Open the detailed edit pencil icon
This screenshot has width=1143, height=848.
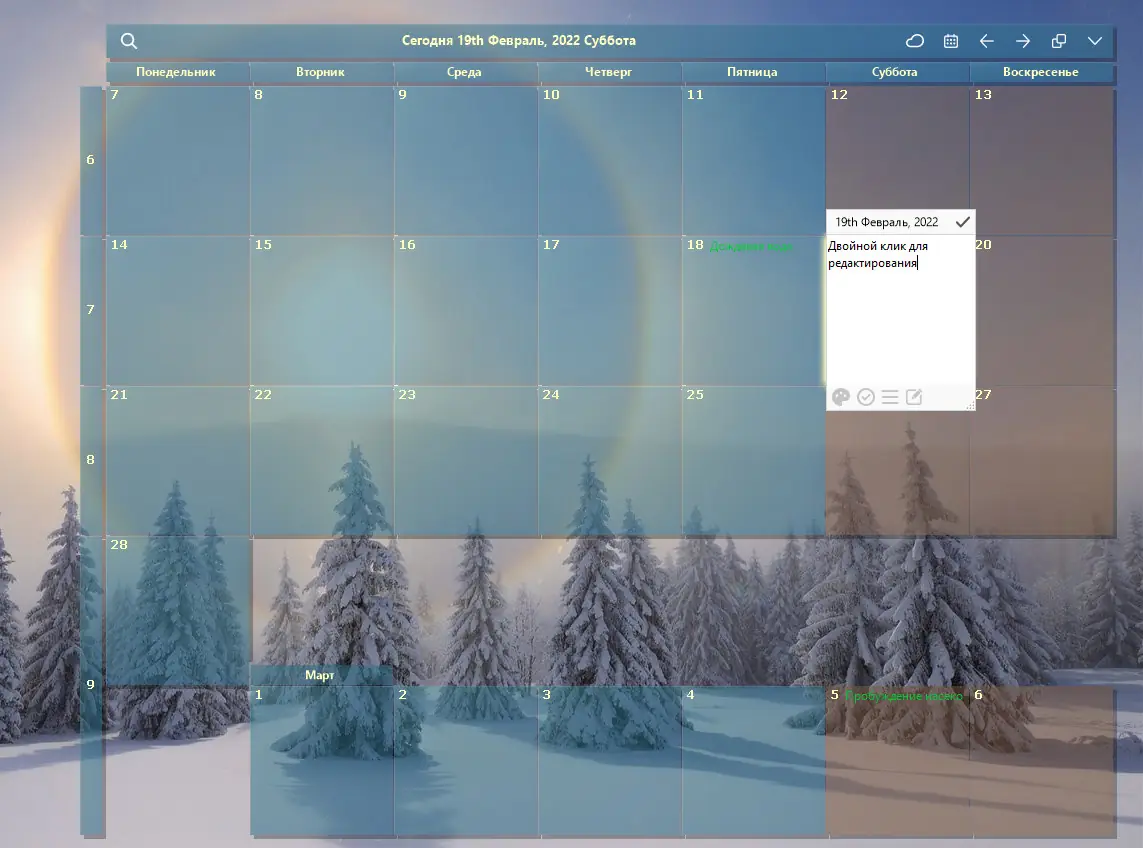pyautogui.click(x=914, y=397)
